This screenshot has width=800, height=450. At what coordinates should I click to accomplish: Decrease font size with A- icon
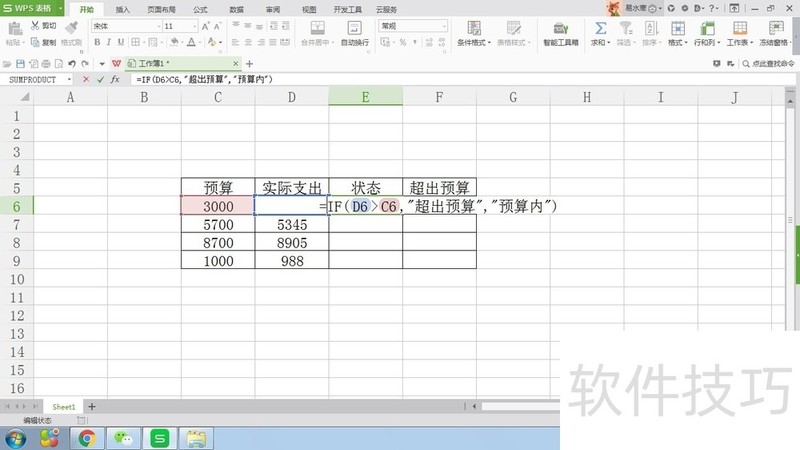click(x=217, y=26)
